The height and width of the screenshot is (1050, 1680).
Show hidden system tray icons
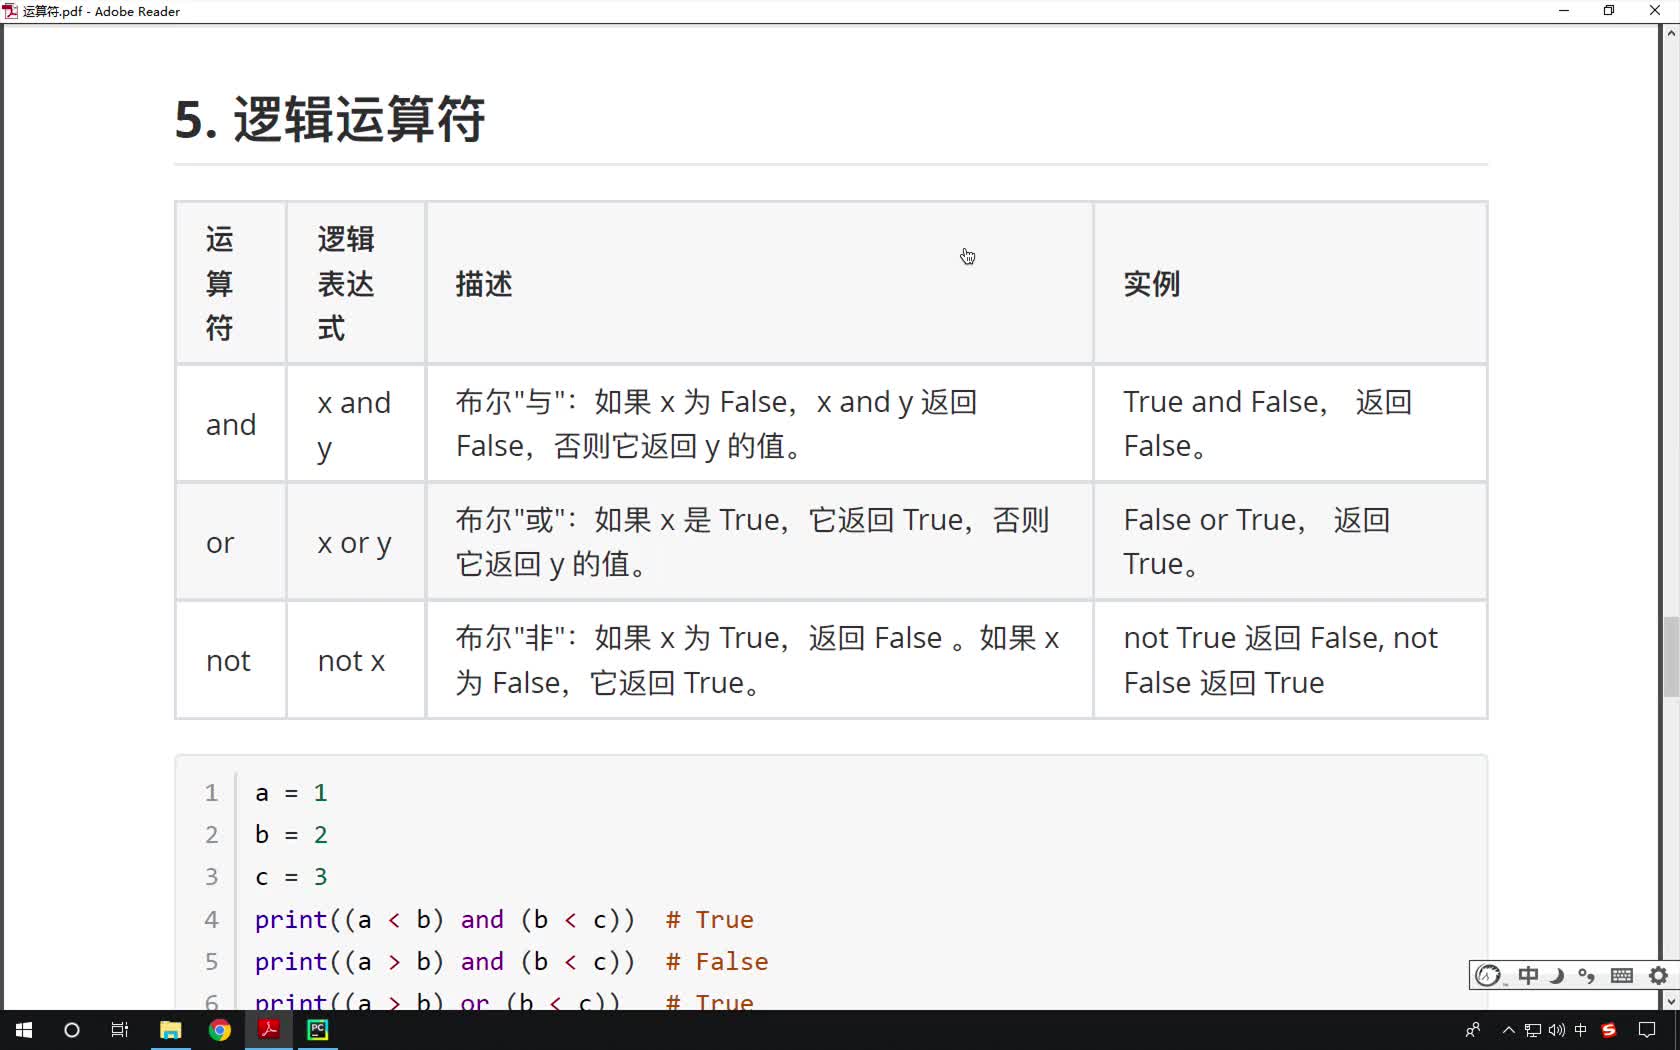(x=1508, y=1030)
